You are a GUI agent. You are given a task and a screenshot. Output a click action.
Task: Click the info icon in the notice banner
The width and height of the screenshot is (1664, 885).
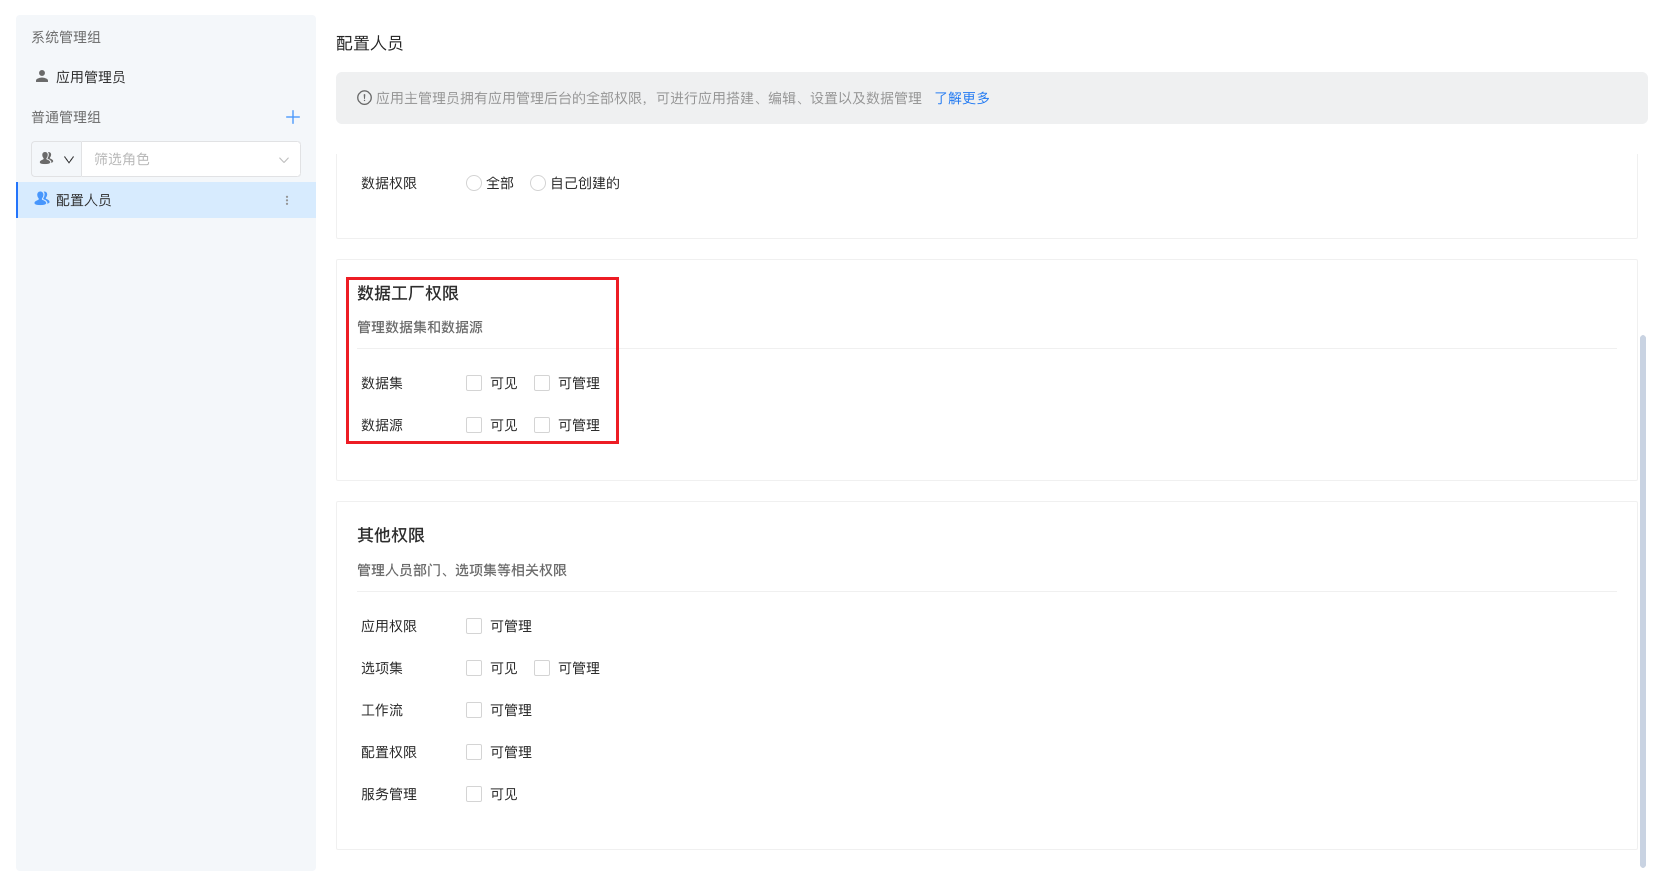tap(365, 98)
